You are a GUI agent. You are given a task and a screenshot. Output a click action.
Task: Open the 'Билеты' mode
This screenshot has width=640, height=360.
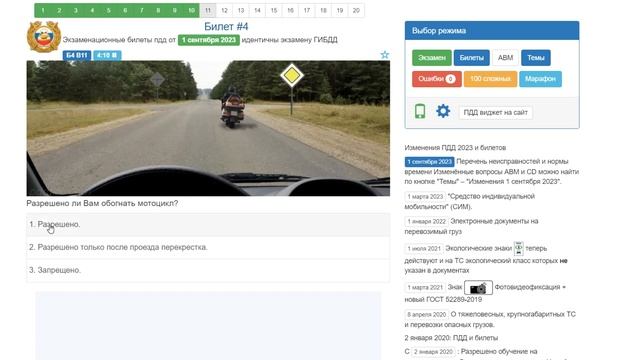(x=471, y=58)
